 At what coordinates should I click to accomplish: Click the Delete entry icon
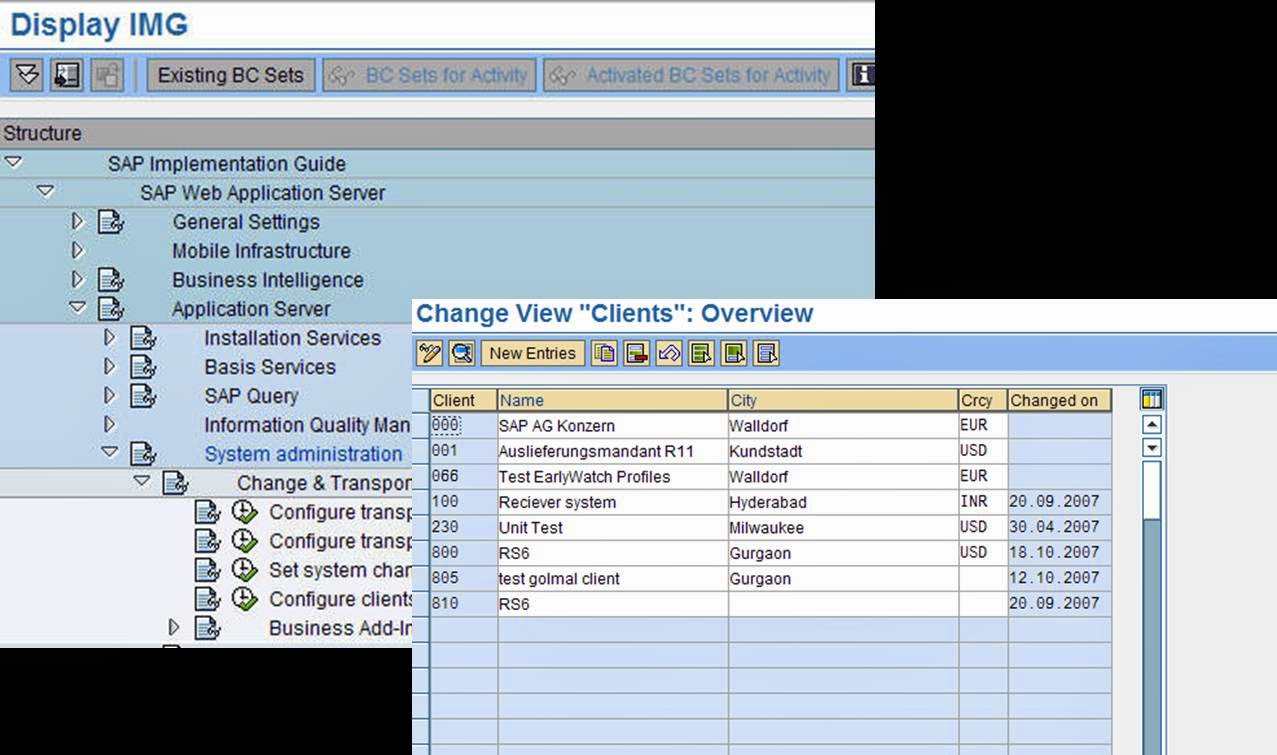636,352
